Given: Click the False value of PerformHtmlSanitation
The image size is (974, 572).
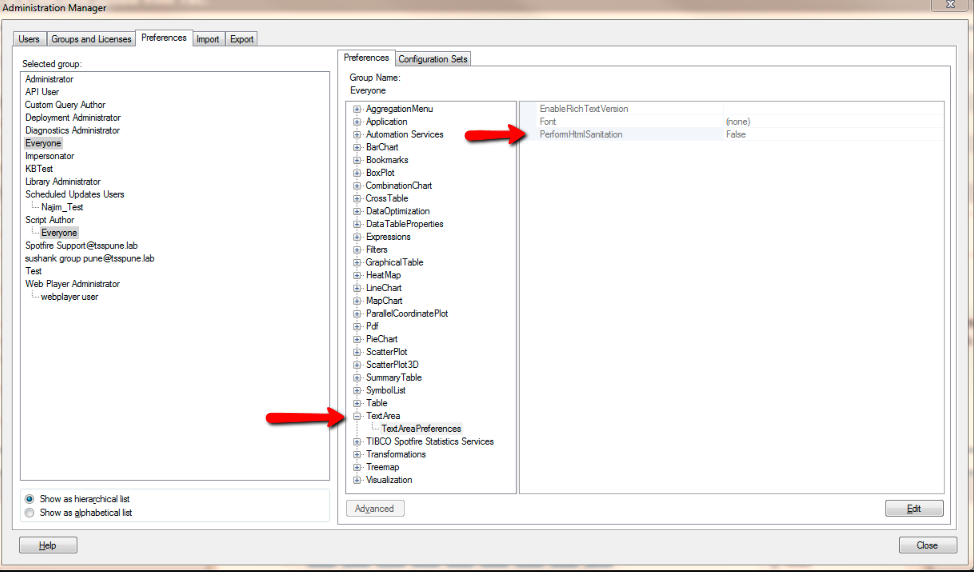Looking at the screenshot, I should coord(736,134).
